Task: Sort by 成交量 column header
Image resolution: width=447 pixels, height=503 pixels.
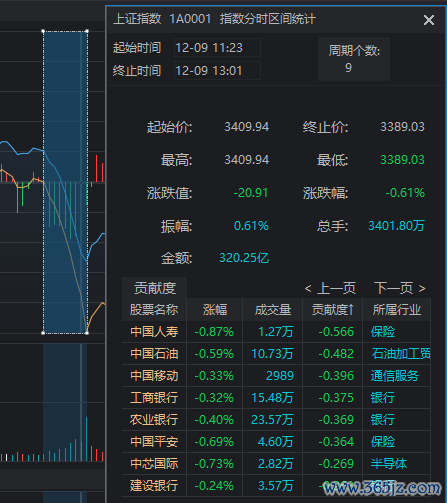Action: click(x=273, y=310)
